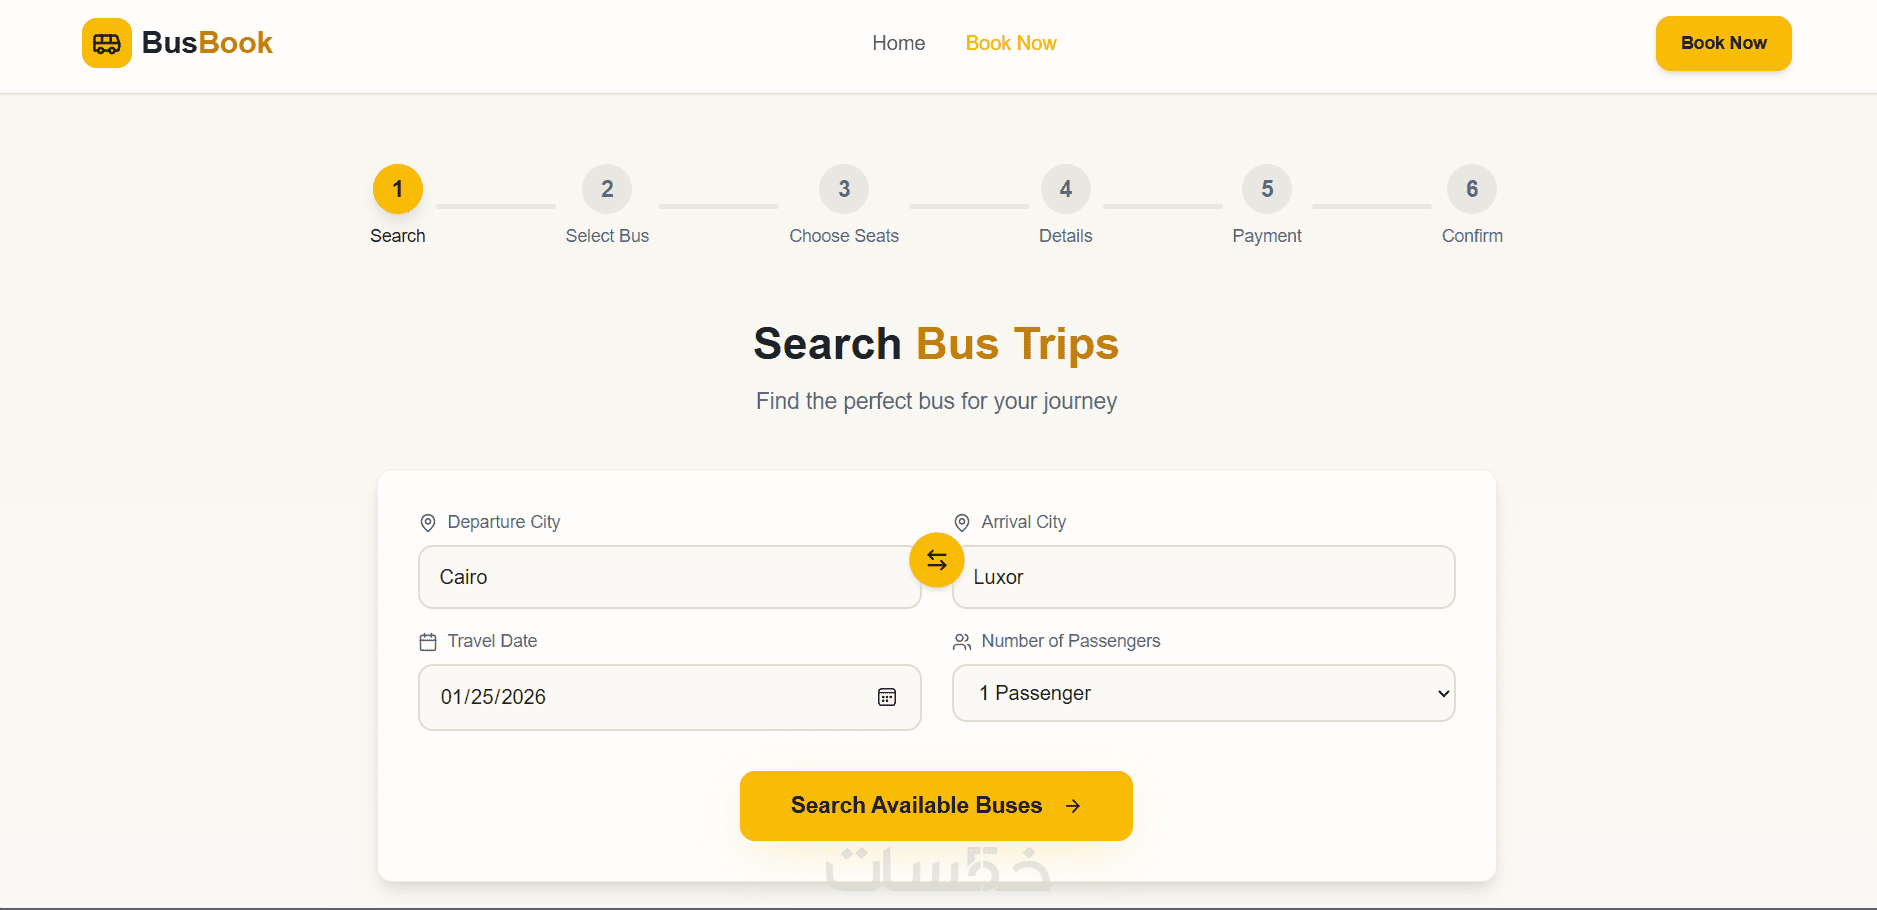Select step 5 Payment circle
Image resolution: width=1877 pixels, height=910 pixels.
click(x=1267, y=189)
